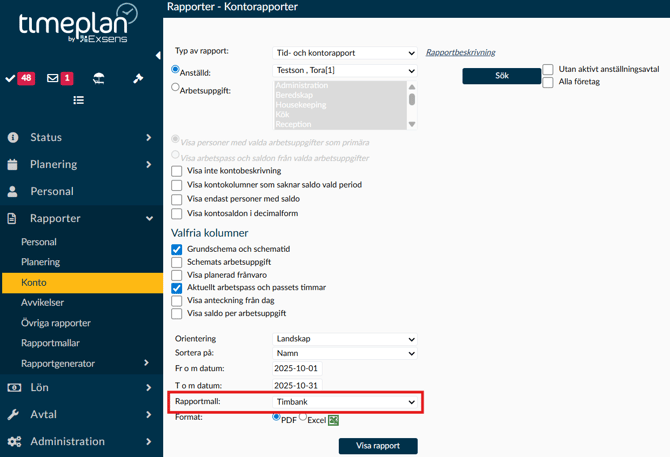Select the Arbetsuppgift radio button
The width and height of the screenshot is (670, 457).
pyautogui.click(x=176, y=88)
